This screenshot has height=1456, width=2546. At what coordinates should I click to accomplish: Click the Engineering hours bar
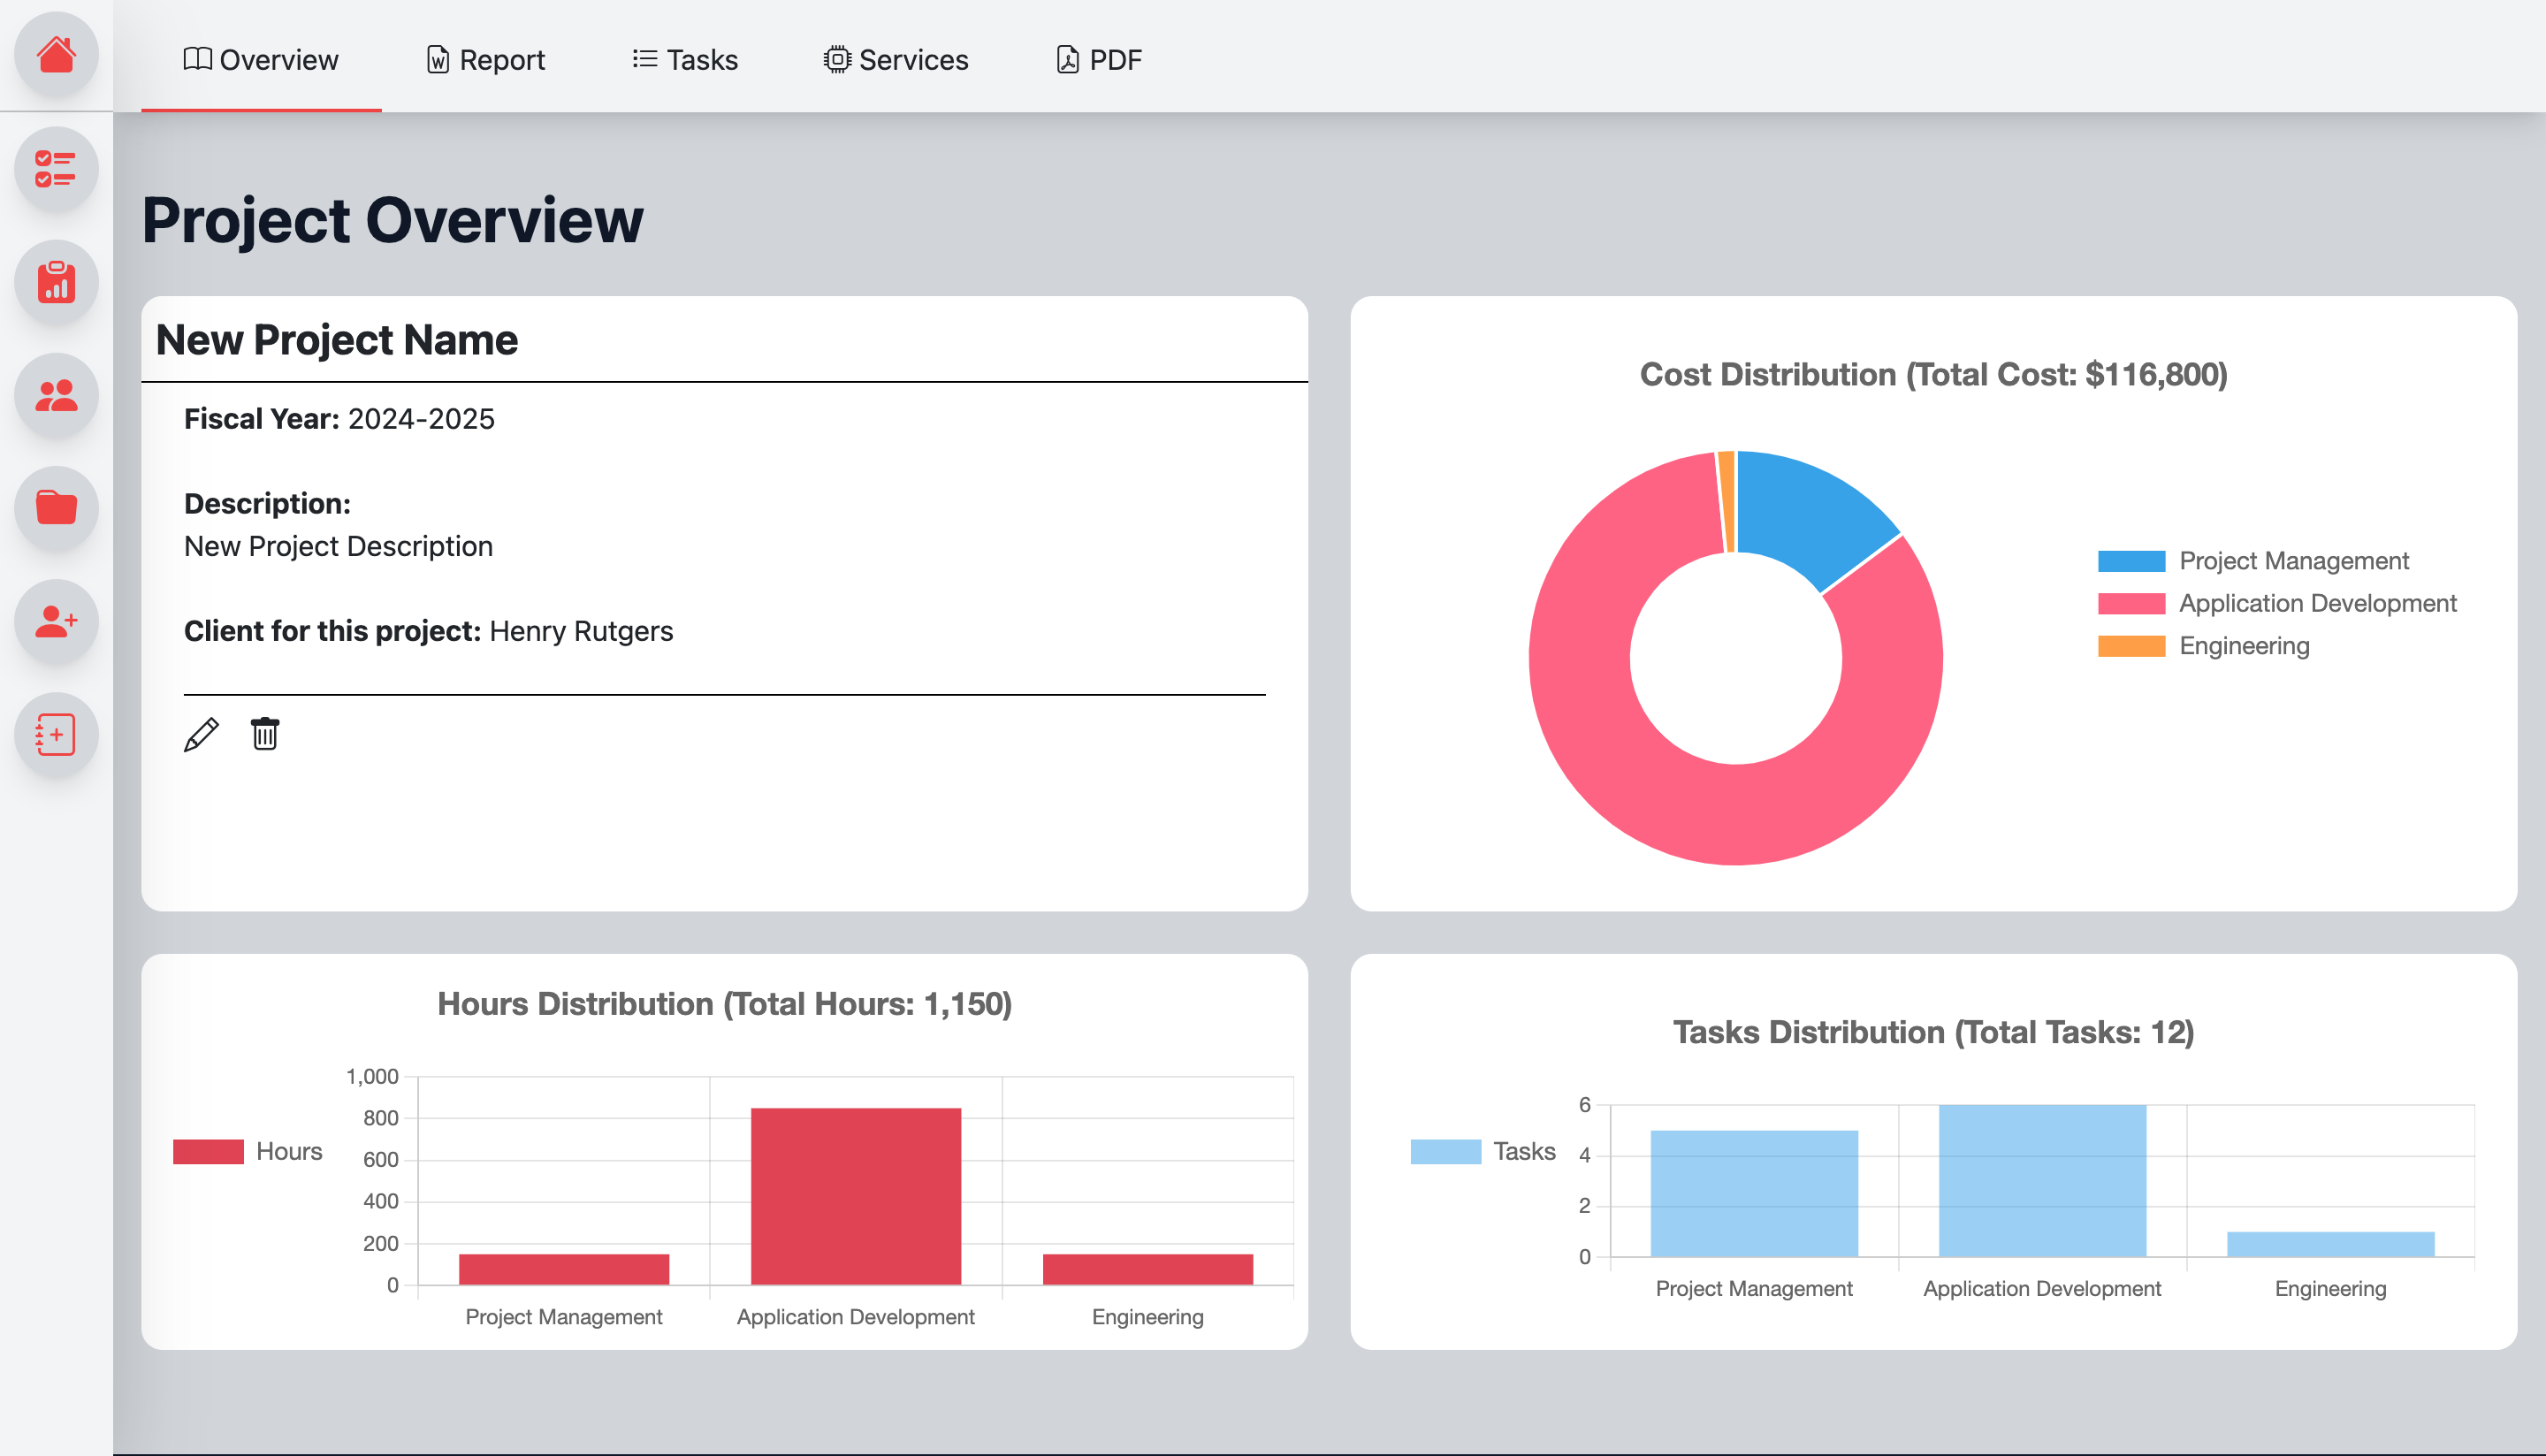[x=1148, y=1269]
